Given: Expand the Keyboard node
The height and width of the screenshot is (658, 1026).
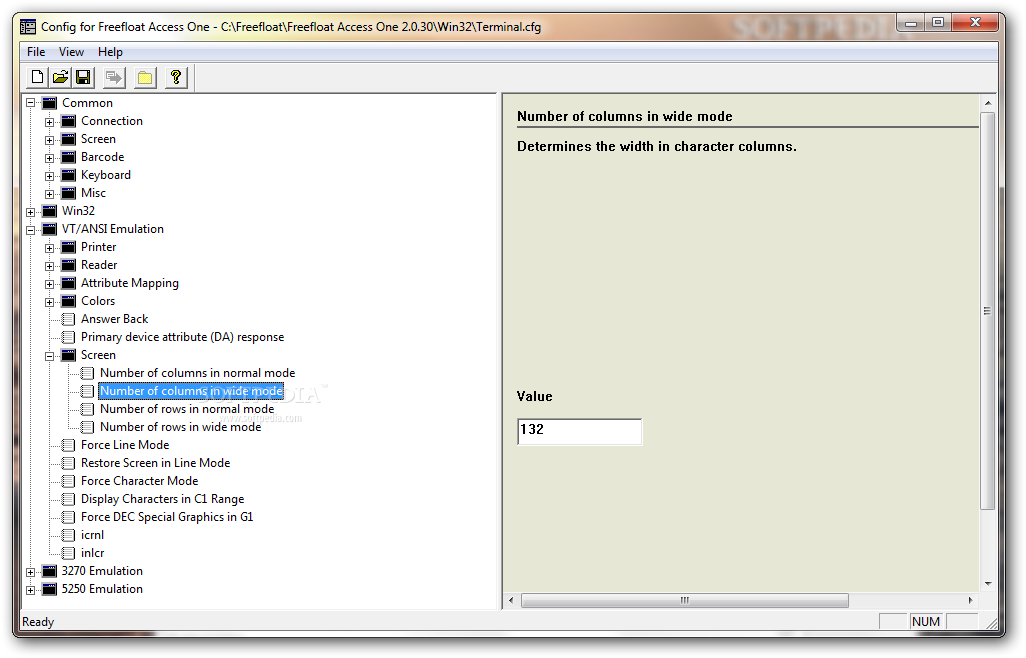Looking at the screenshot, I should click(x=49, y=176).
